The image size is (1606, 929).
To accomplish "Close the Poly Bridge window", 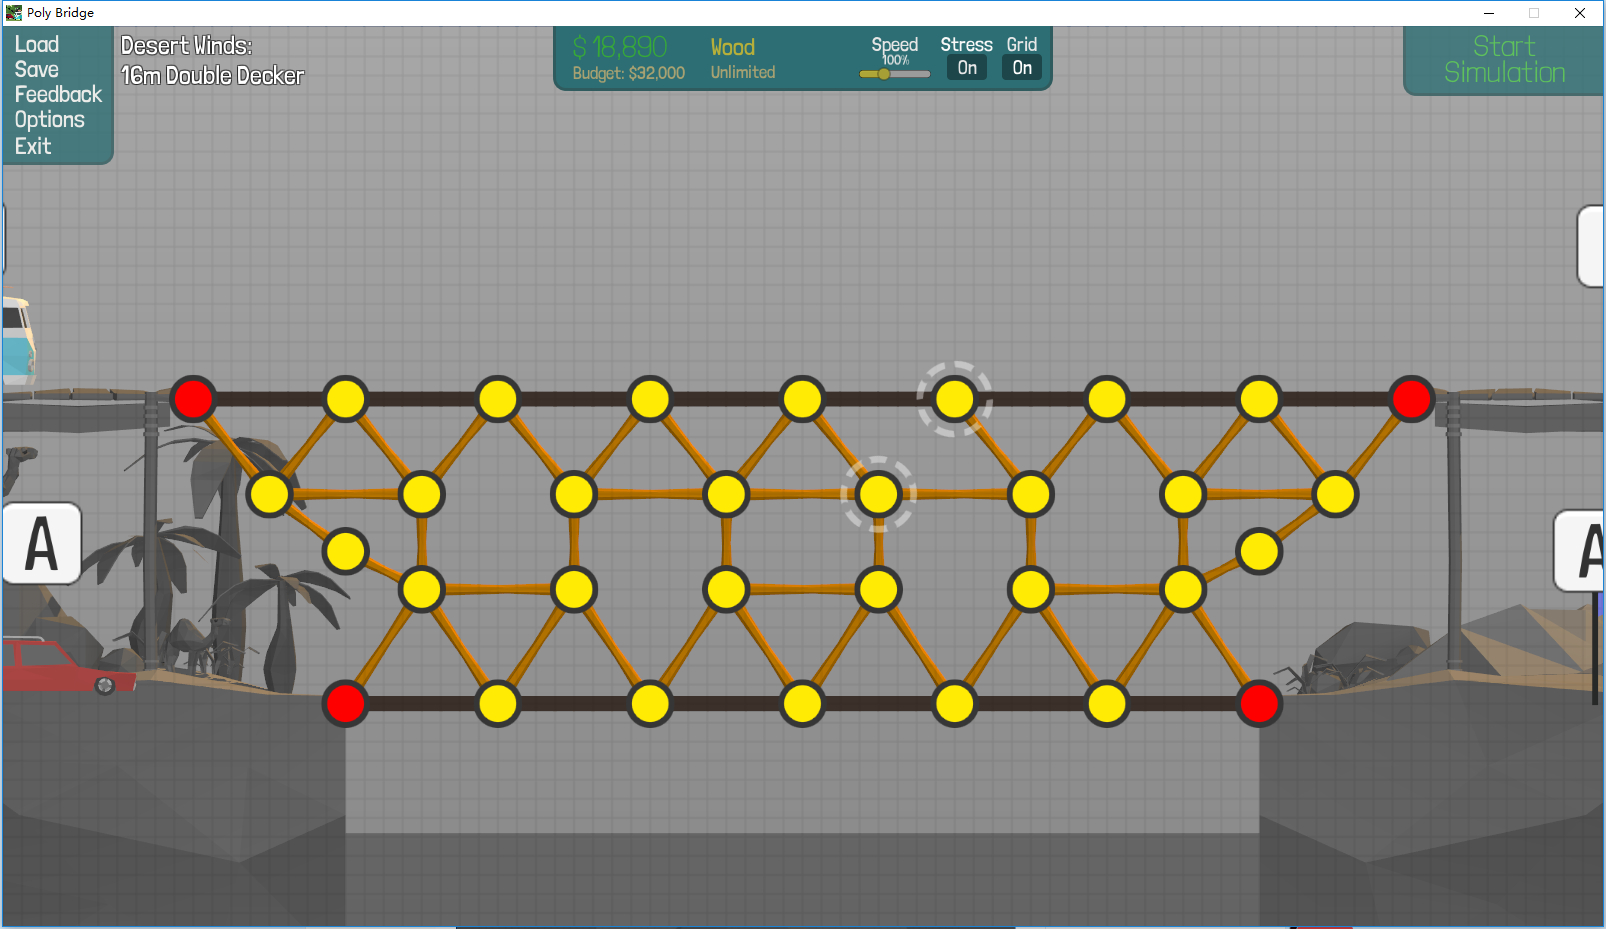I will [x=1580, y=13].
